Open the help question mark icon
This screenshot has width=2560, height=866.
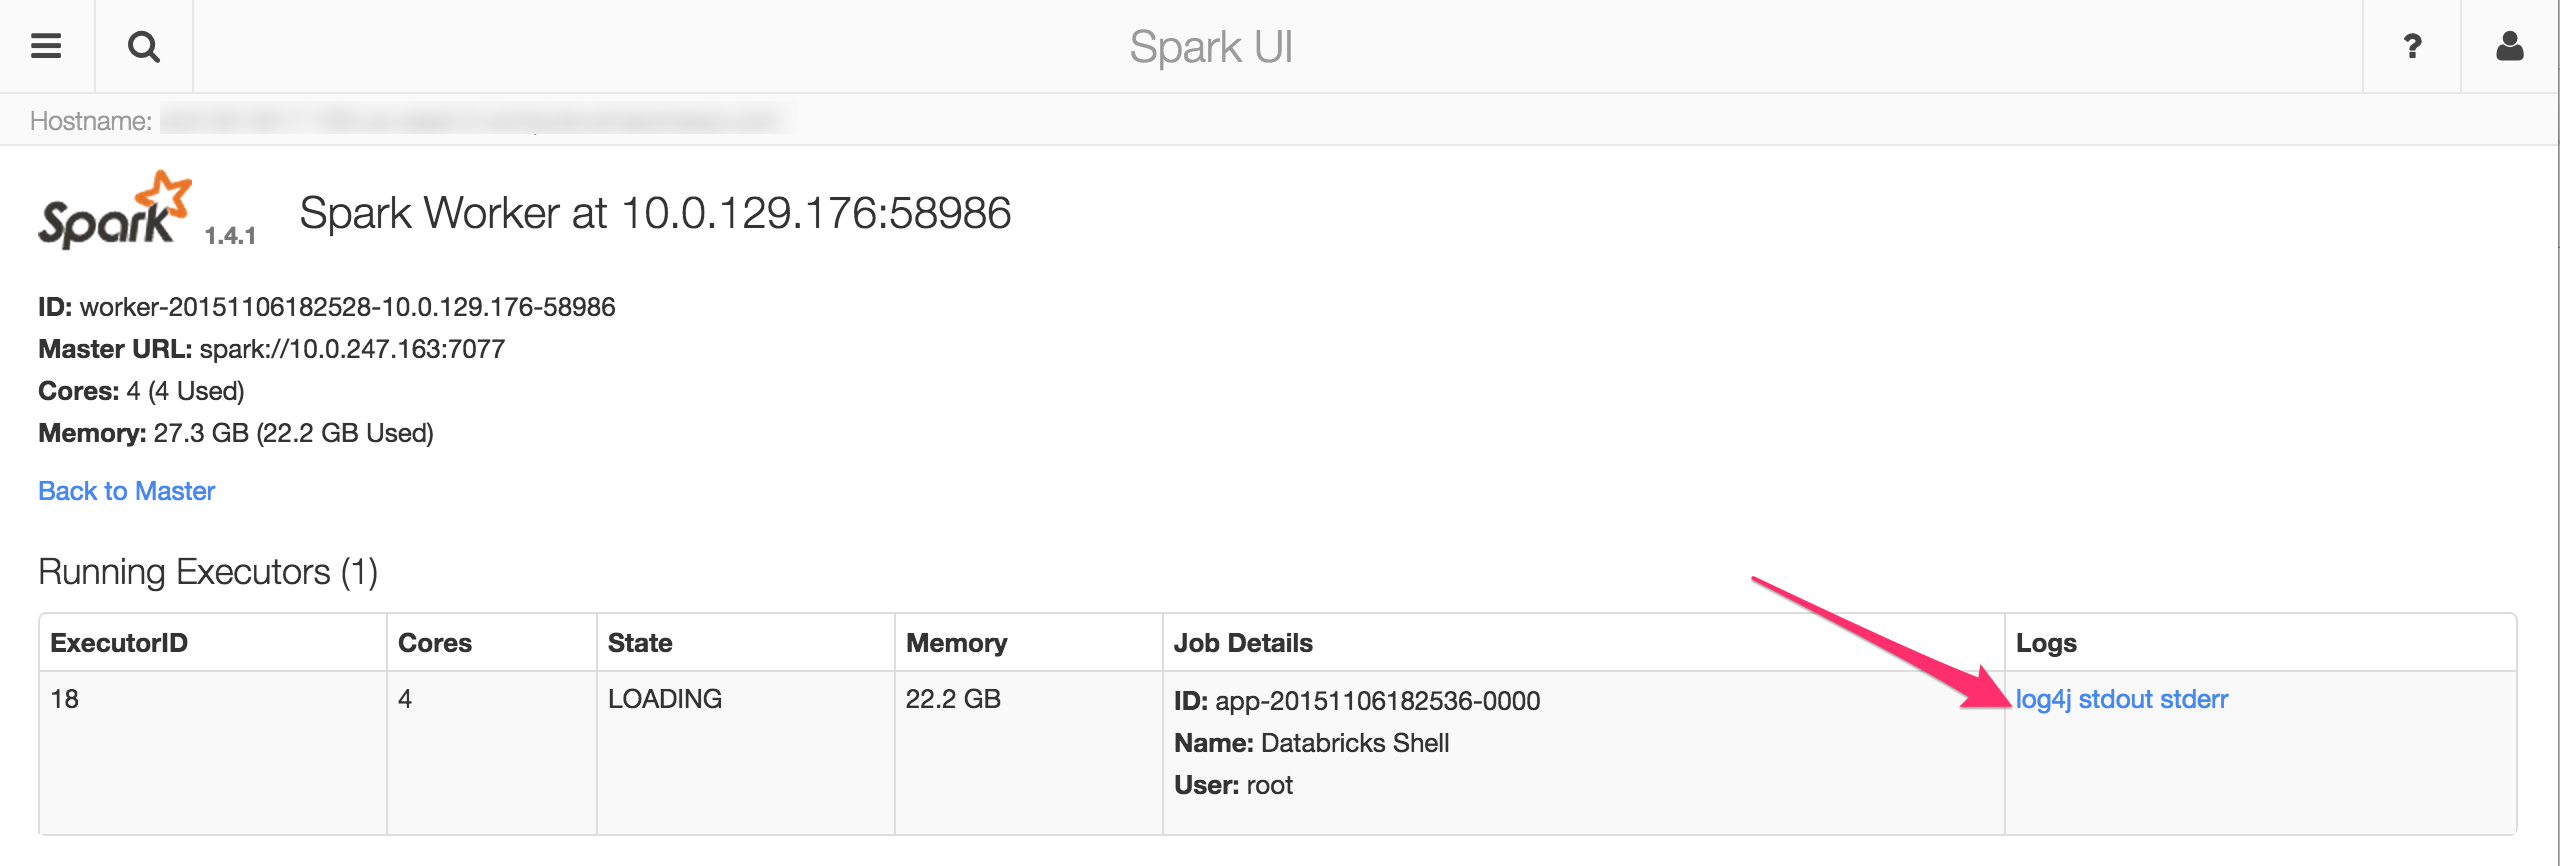(x=2412, y=46)
